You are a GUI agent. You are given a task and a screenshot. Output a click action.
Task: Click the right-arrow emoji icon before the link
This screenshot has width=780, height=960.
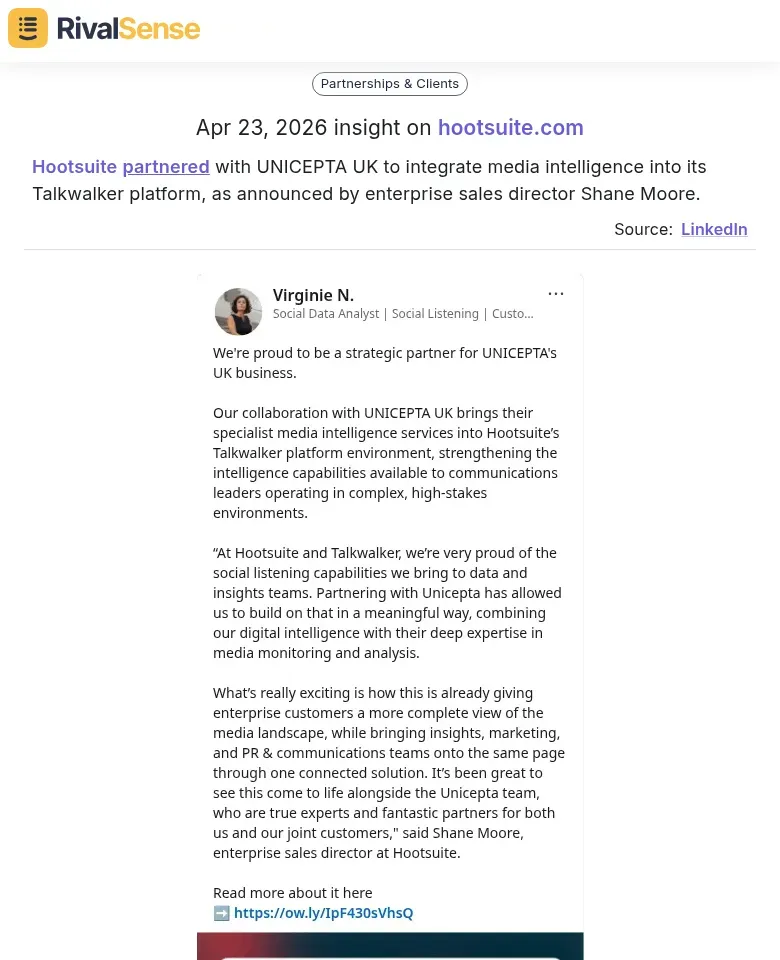(221, 913)
